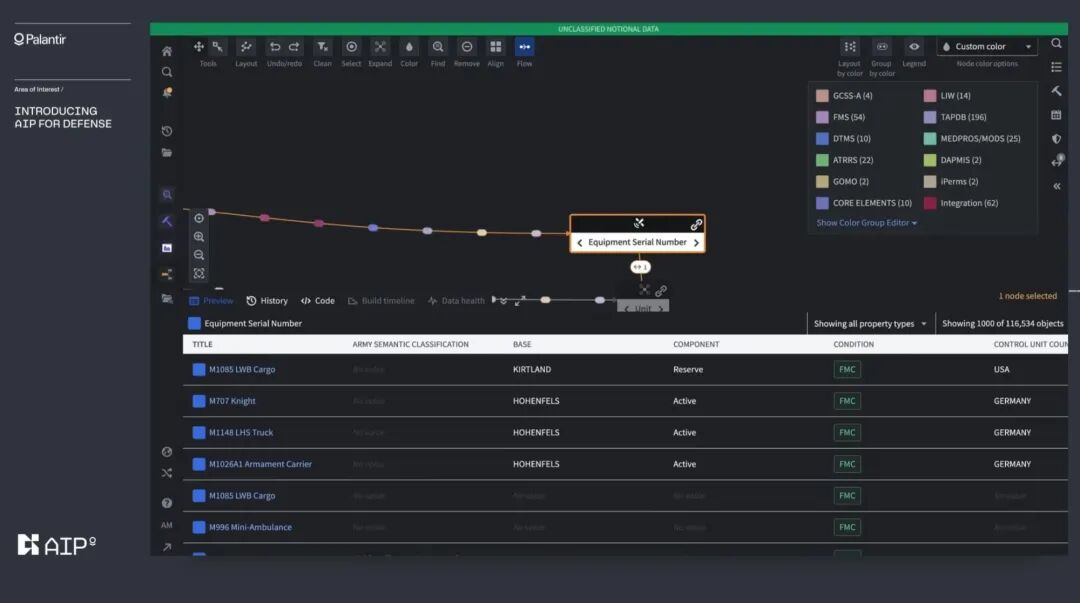The image size is (1080, 603).
Task: Toggle the Flow view button
Action: coord(525,47)
